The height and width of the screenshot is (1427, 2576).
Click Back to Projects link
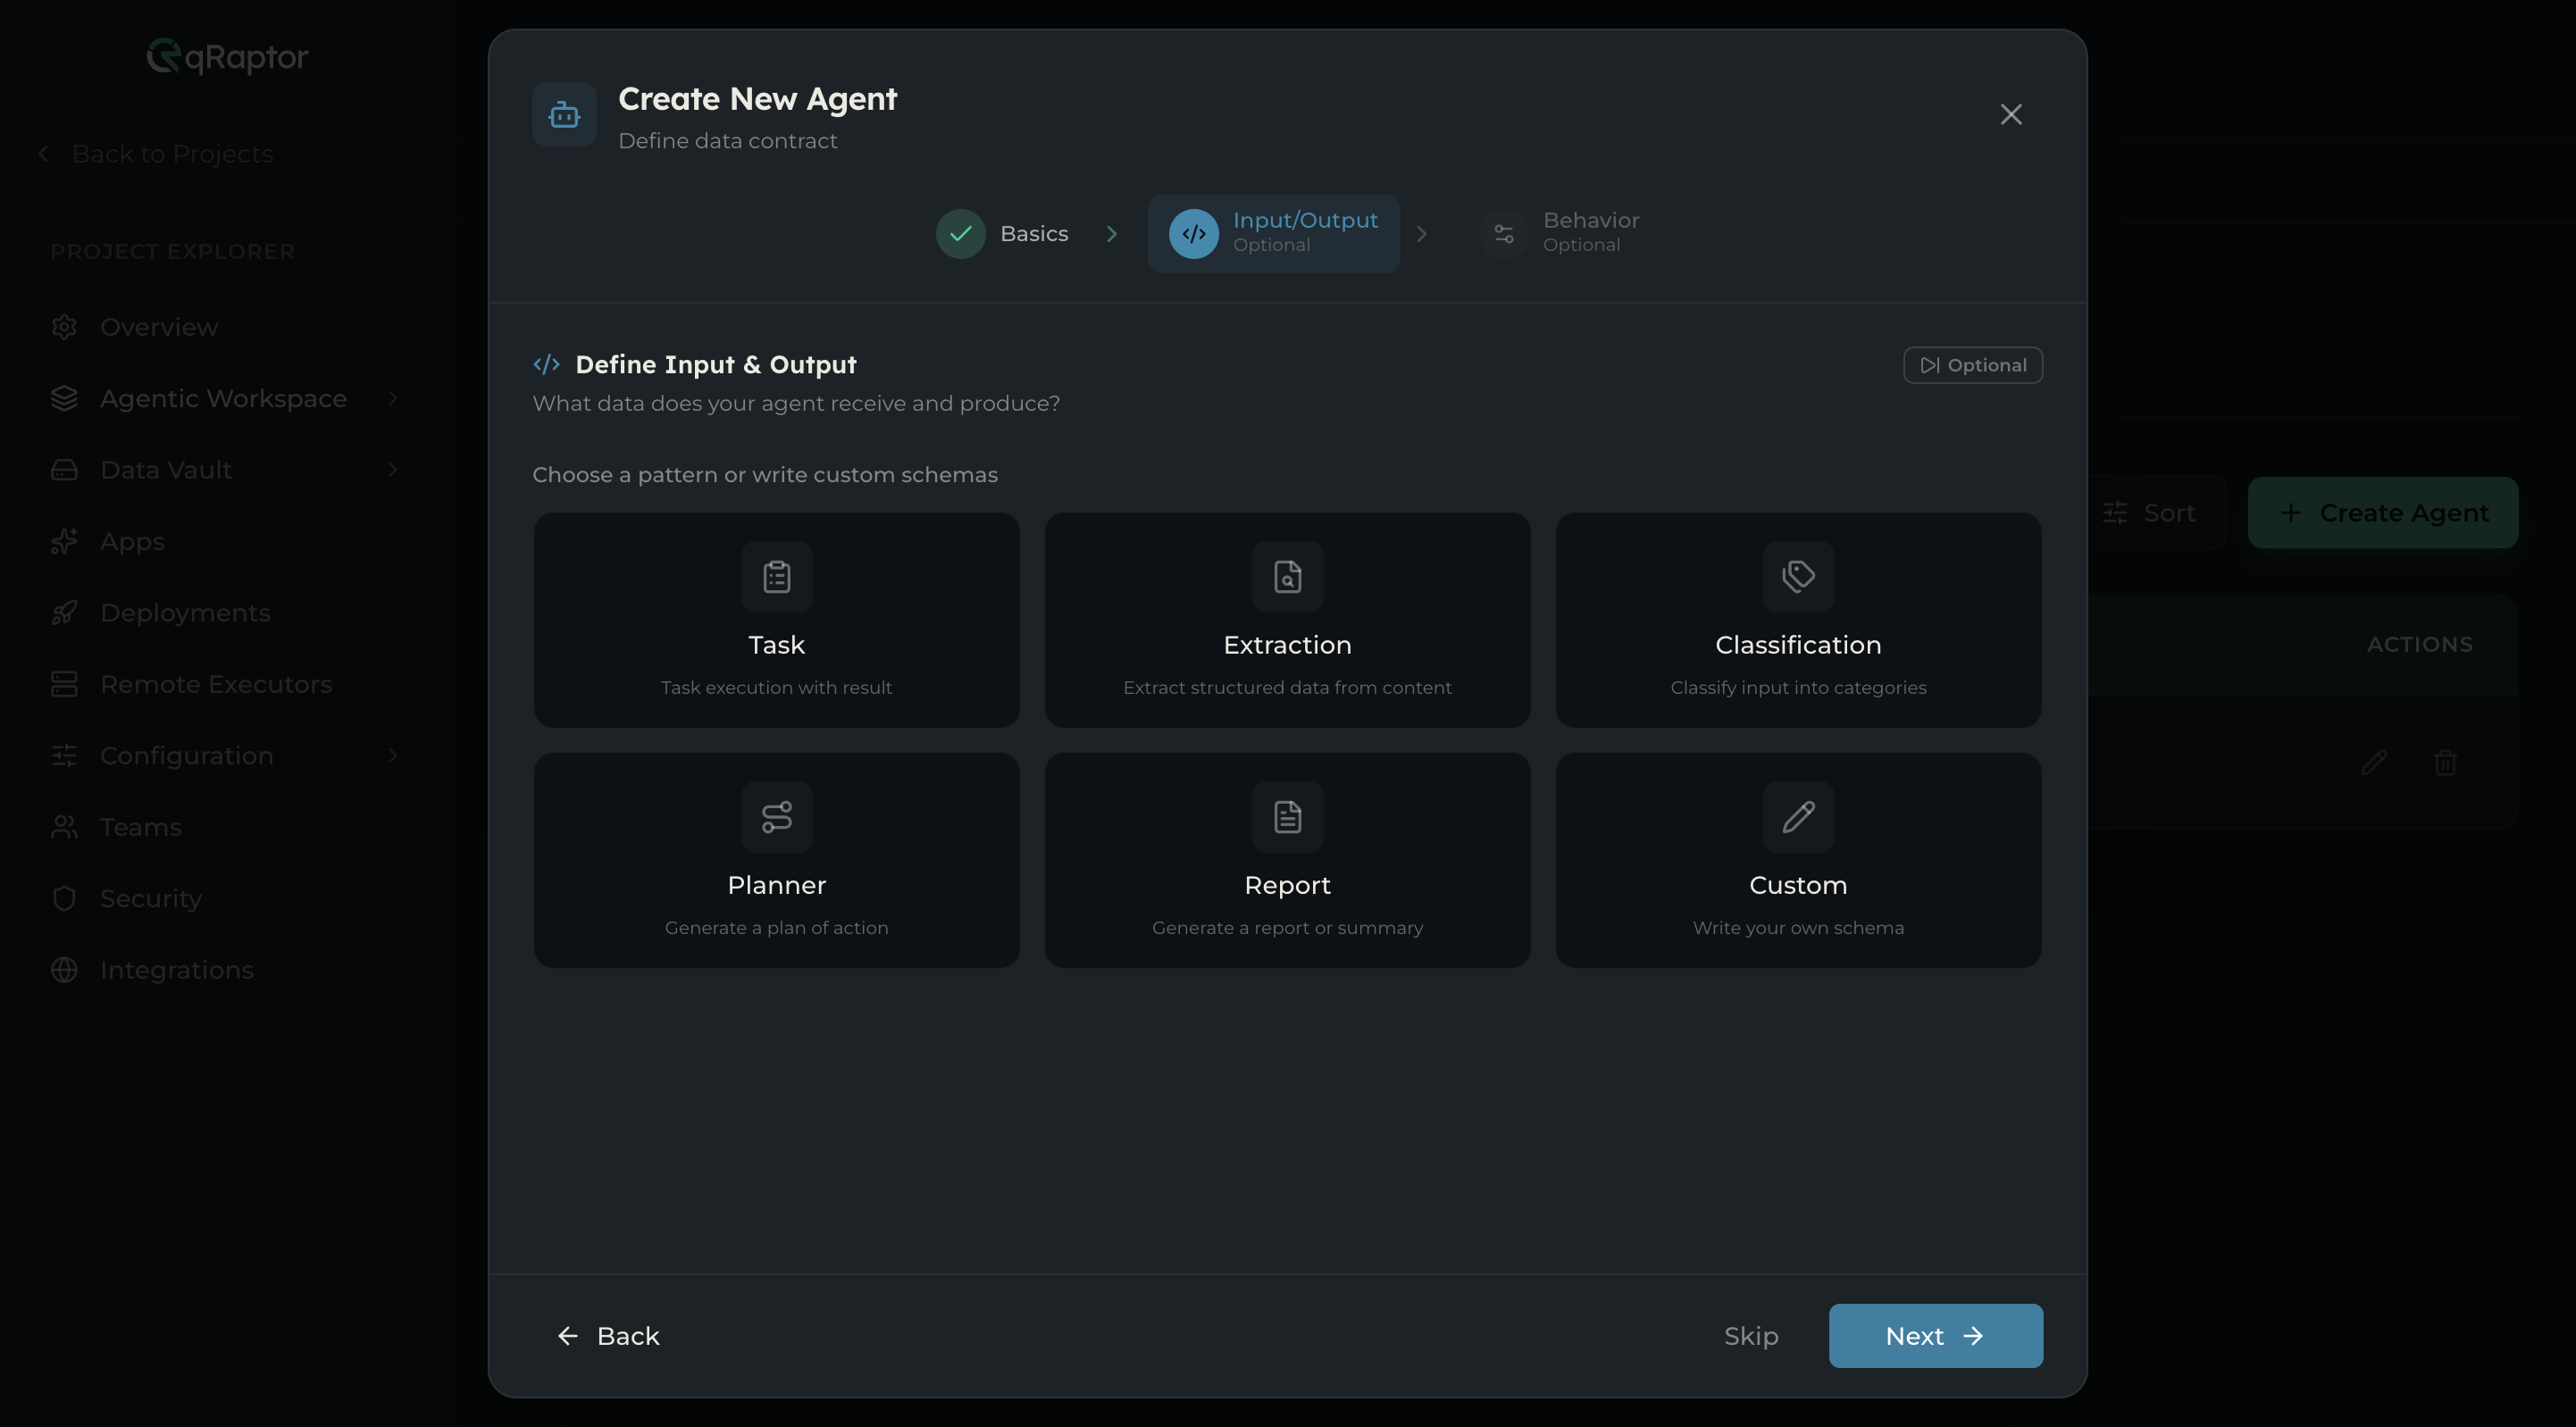point(156,154)
